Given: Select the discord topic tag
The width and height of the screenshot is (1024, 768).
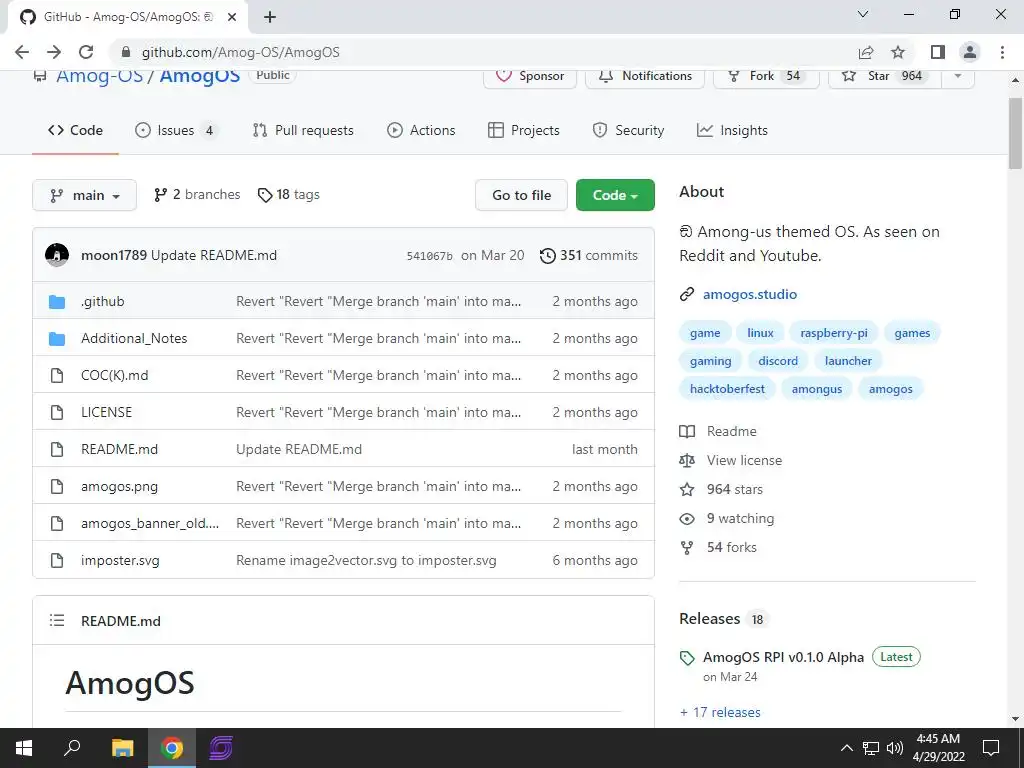Looking at the screenshot, I should point(778,361).
